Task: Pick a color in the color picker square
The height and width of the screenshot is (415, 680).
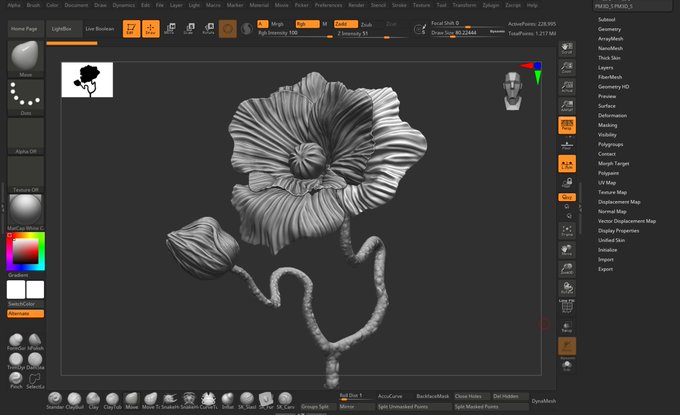Action: click(23, 252)
